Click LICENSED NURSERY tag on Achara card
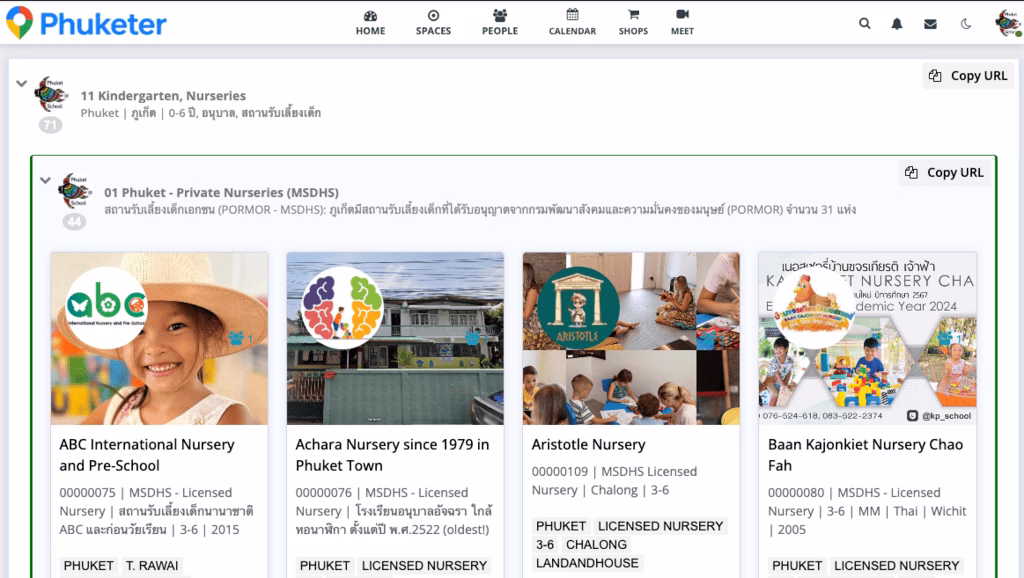The height and width of the screenshot is (578, 1024). click(424, 566)
